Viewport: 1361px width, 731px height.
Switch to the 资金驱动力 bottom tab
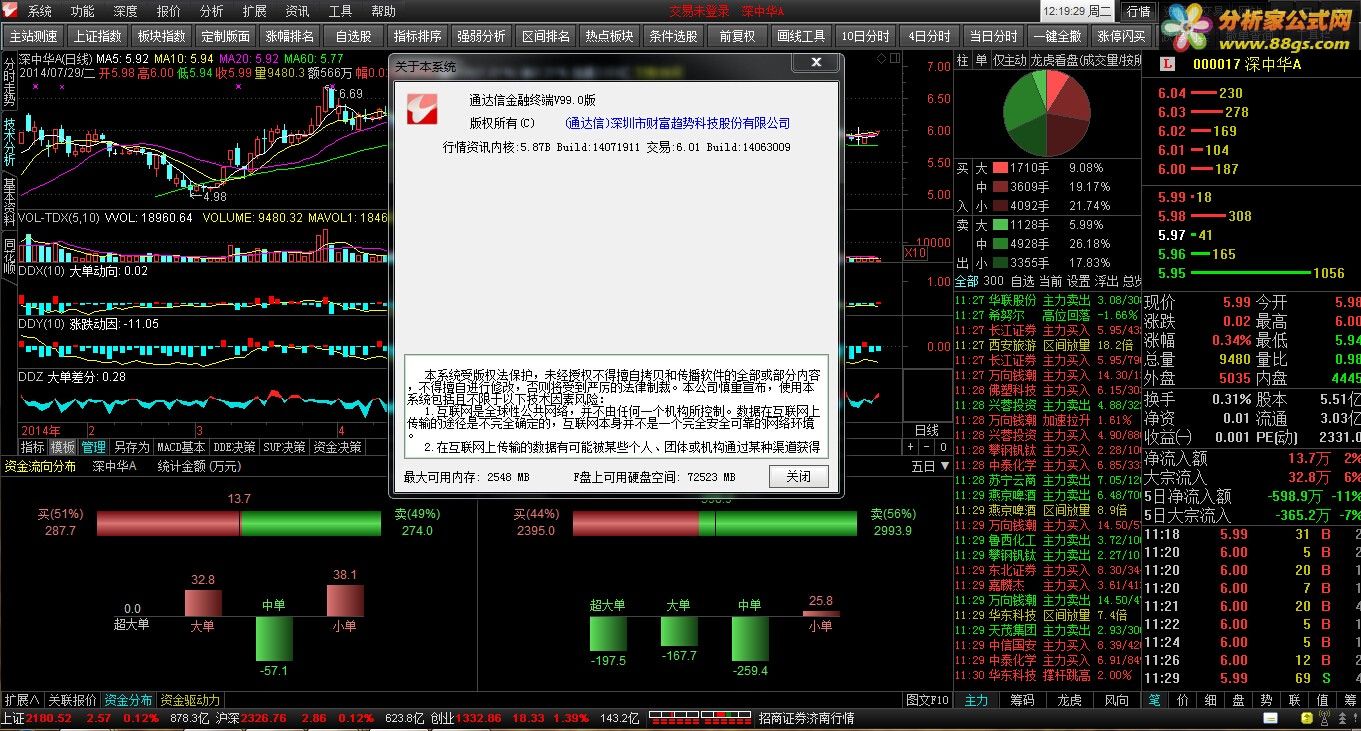190,700
